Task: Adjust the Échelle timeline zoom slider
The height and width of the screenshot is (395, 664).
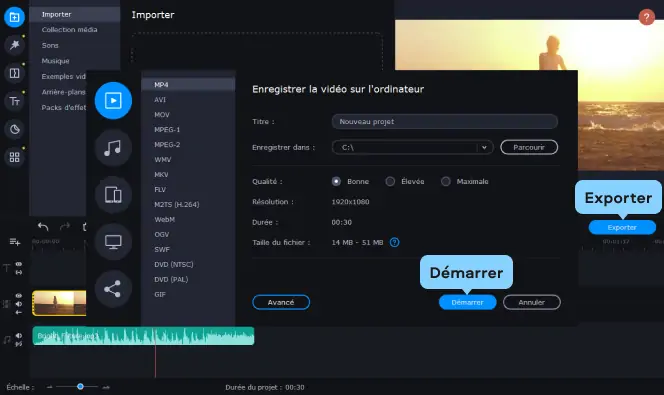Action: (x=80, y=387)
